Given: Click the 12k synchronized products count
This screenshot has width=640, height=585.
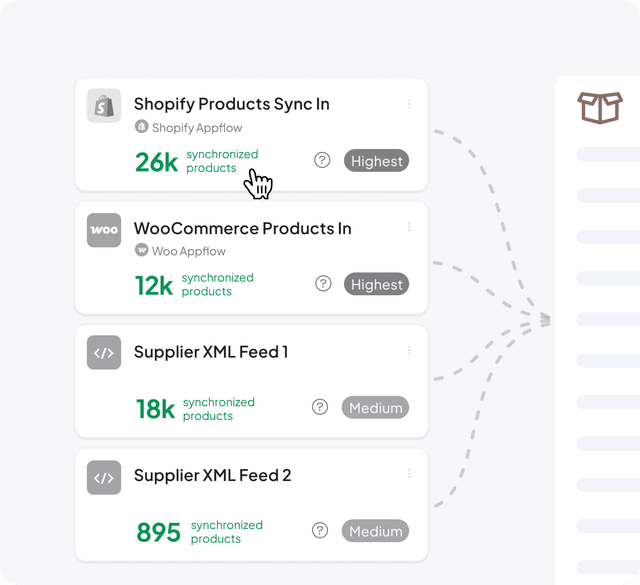Looking at the screenshot, I should pyautogui.click(x=194, y=285).
